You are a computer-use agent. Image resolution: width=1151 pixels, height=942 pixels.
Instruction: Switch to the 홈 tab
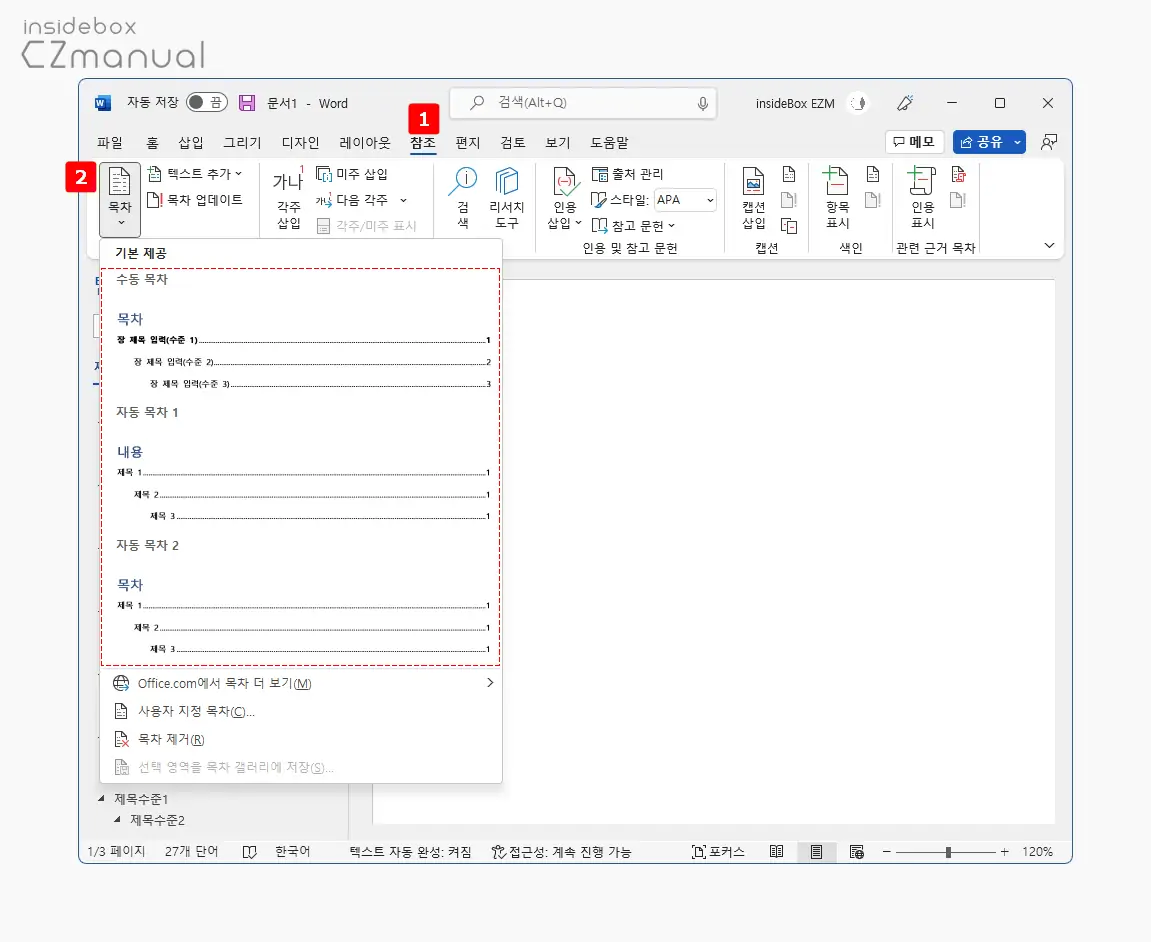point(152,142)
